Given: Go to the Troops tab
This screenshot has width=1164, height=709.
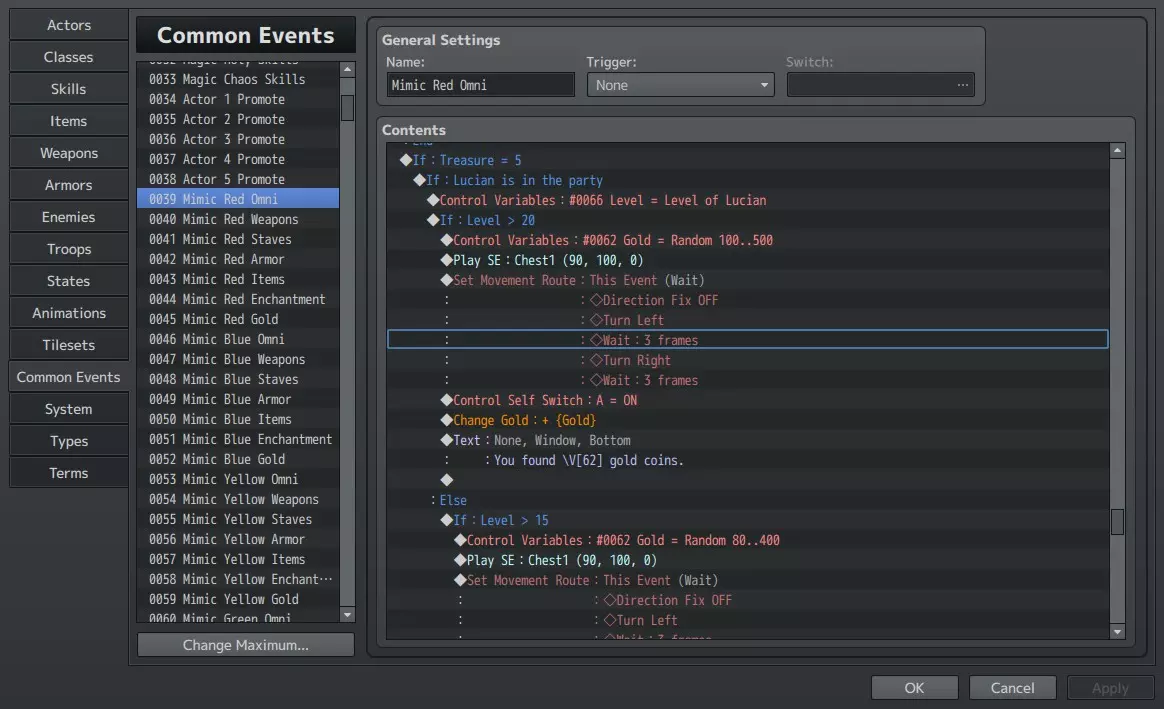Looking at the screenshot, I should click(69, 249).
